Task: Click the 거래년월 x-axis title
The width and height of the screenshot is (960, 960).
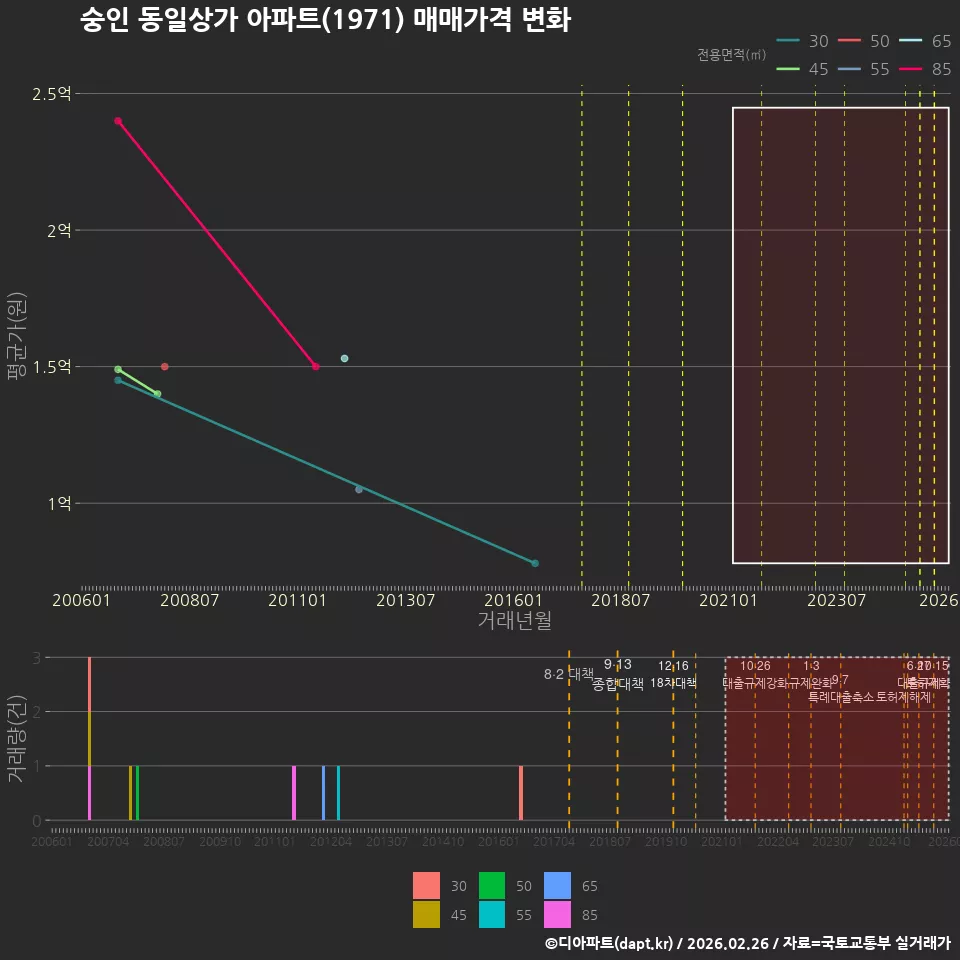Action: pyautogui.click(x=515, y=620)
